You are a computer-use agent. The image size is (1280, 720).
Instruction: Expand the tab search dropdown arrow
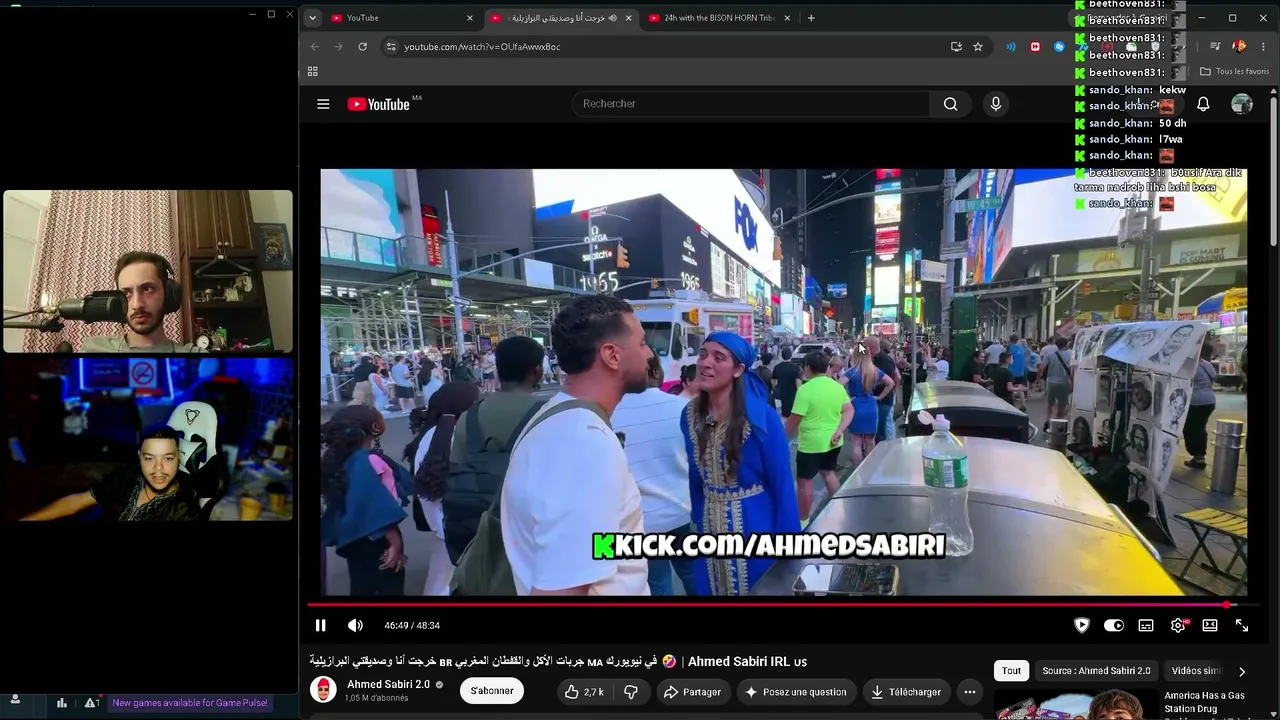click(312, 18)
